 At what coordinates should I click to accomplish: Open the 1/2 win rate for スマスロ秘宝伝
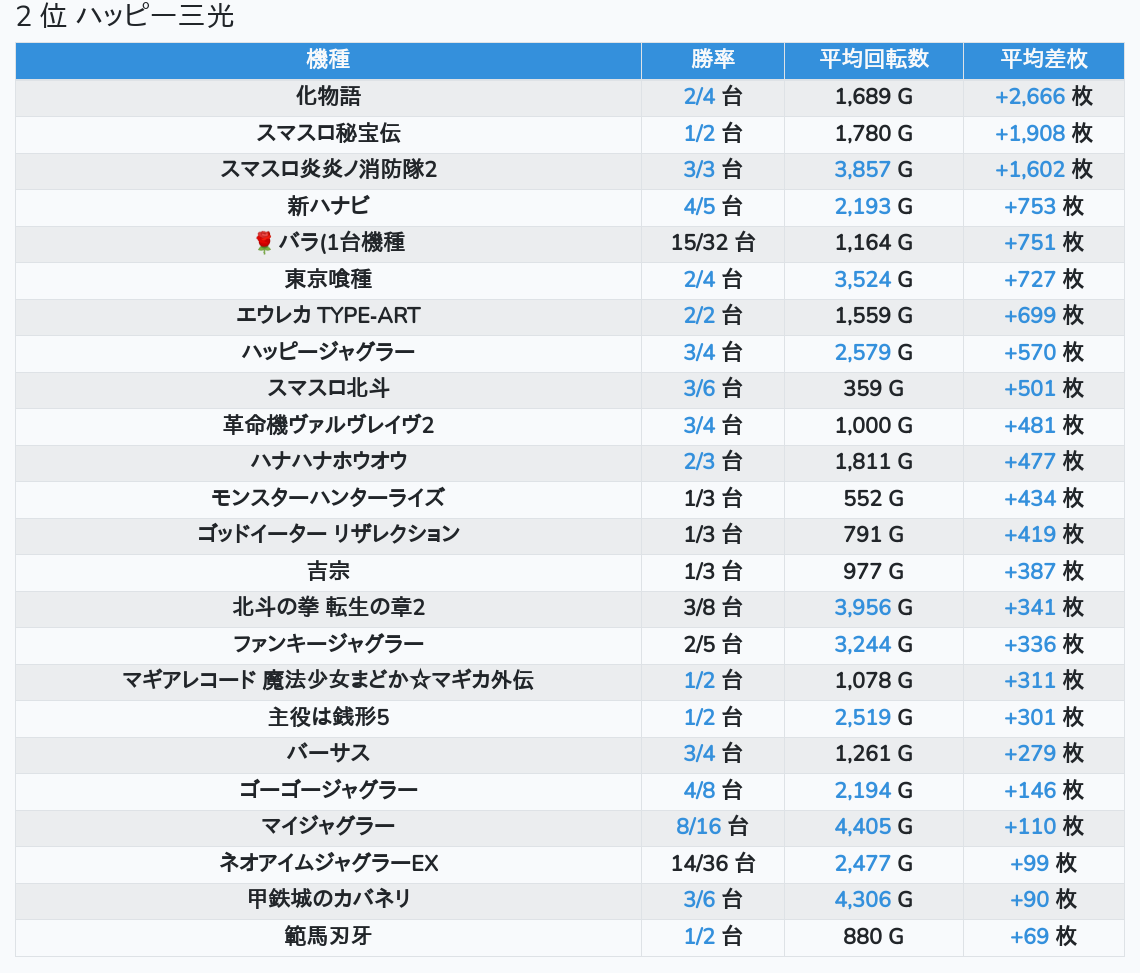(x=699, y=134)
